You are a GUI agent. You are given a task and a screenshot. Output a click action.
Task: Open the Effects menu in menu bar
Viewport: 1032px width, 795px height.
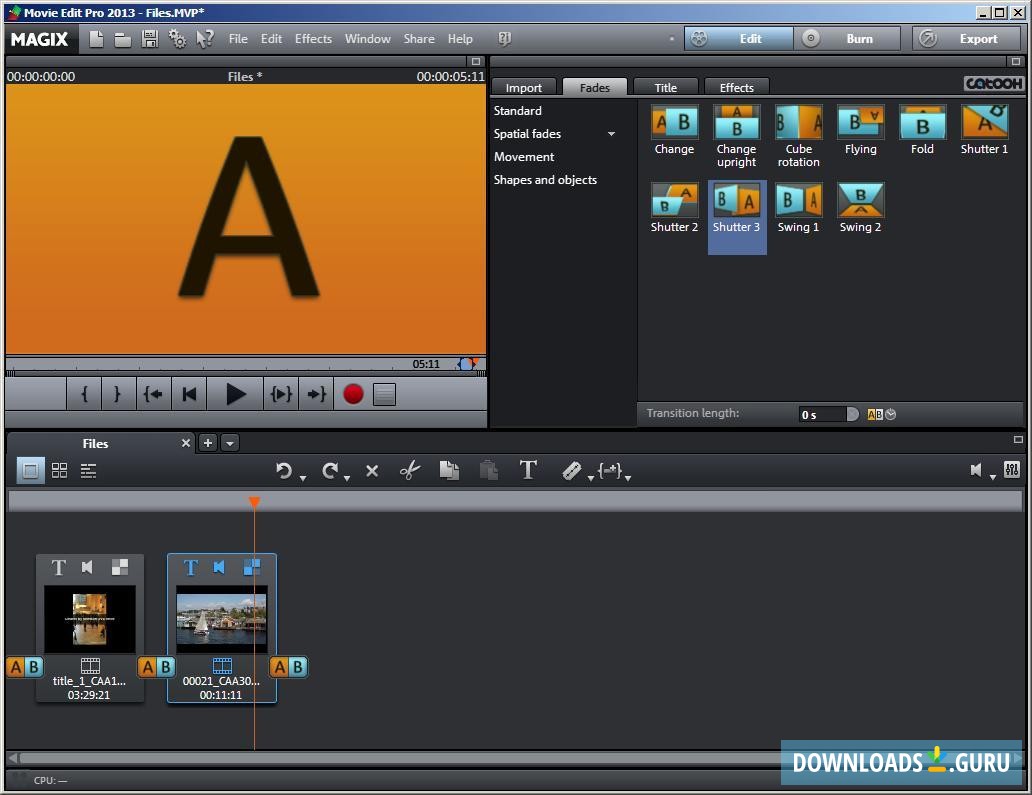pos(313,39)
